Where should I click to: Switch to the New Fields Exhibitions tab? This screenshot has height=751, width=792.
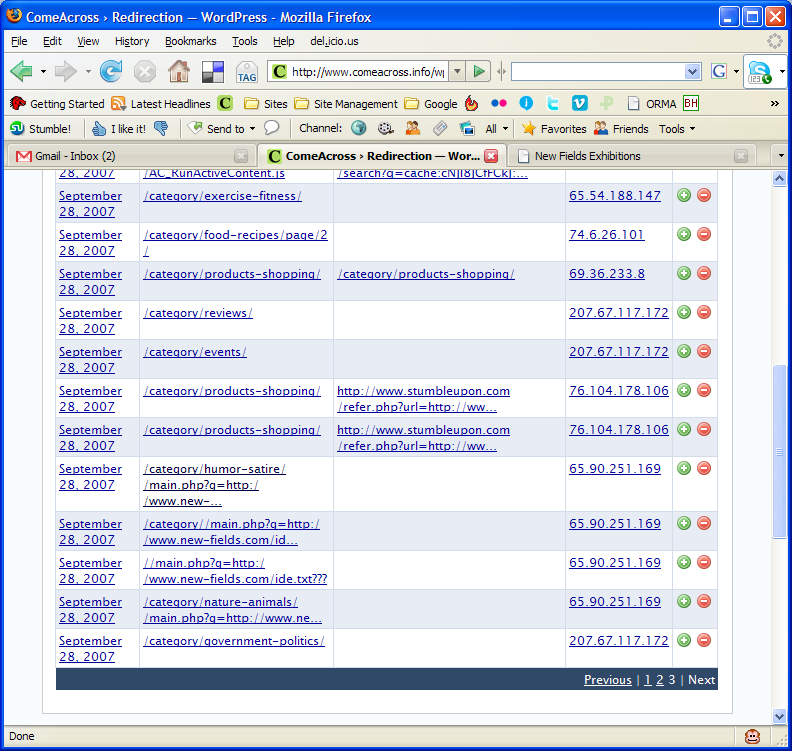click(629, 156)
